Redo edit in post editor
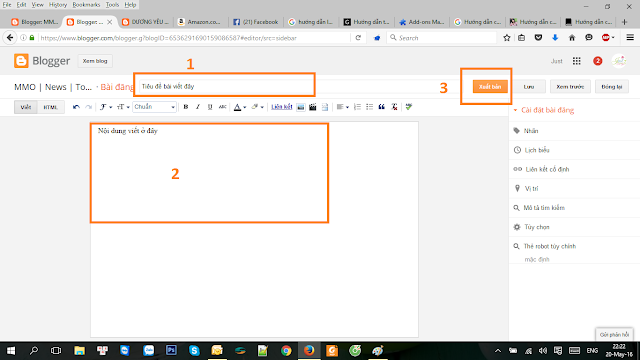This screenshot has width=640, height=360. pyautogui.click(x=89, y=107)
